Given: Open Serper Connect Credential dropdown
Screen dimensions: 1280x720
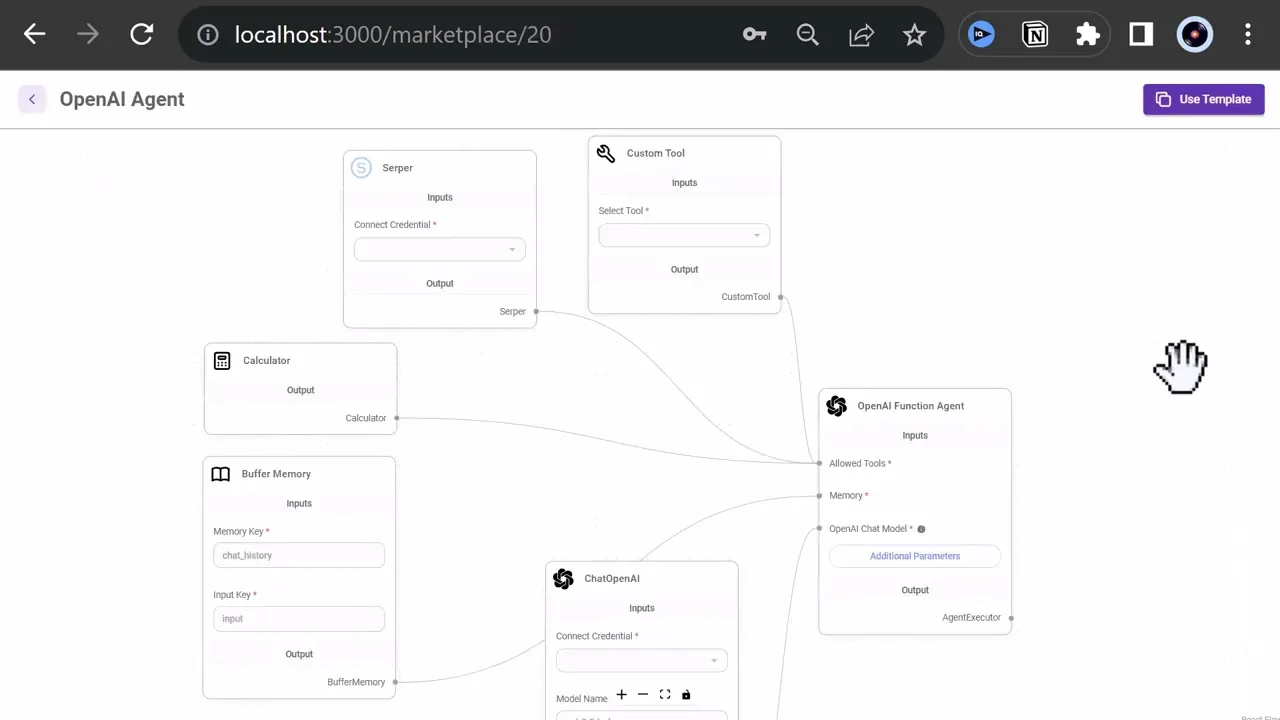Looking at the screenshot, I should click(440, 249).
